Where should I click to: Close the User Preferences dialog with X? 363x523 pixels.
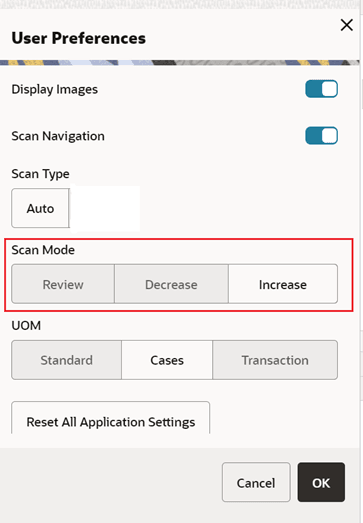tap(347, 25)
